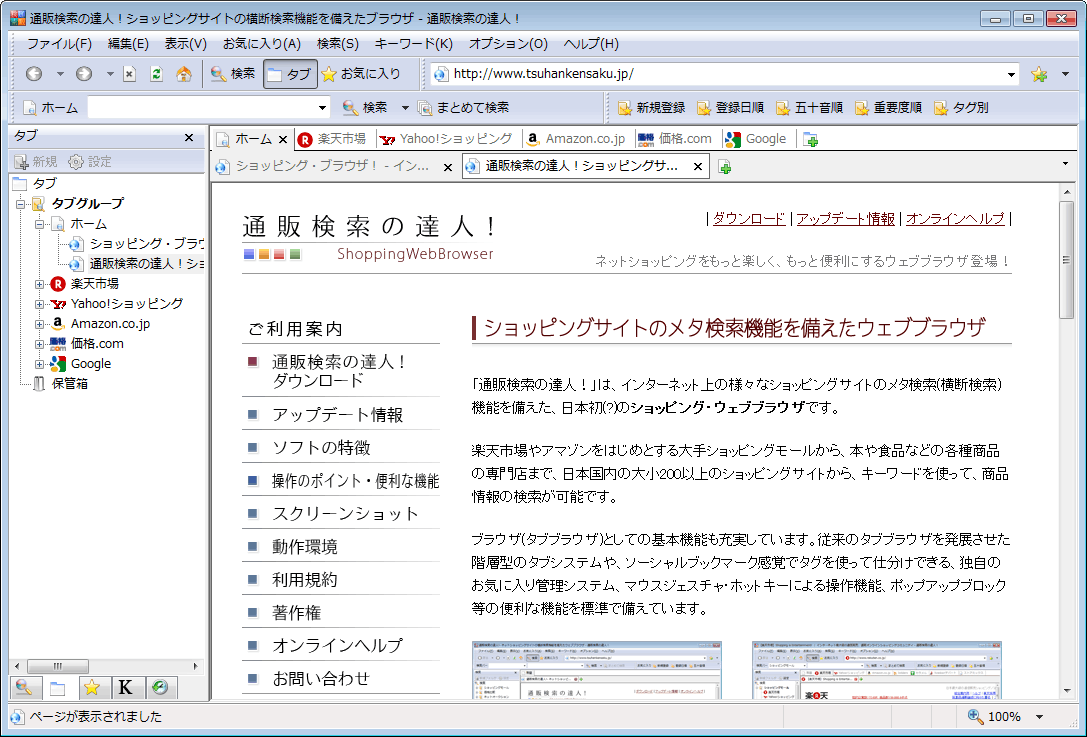The image size is (1087, 737).
Task: Open the search keyword combo box dropdown
Action: 322,108
